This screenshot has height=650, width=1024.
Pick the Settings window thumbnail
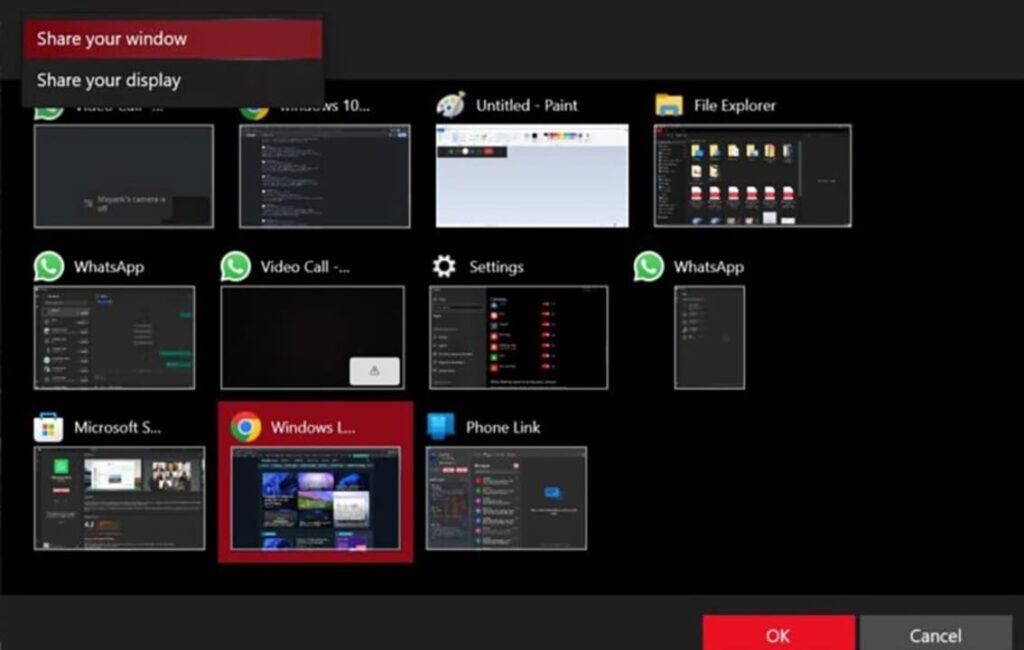(518, 337)
